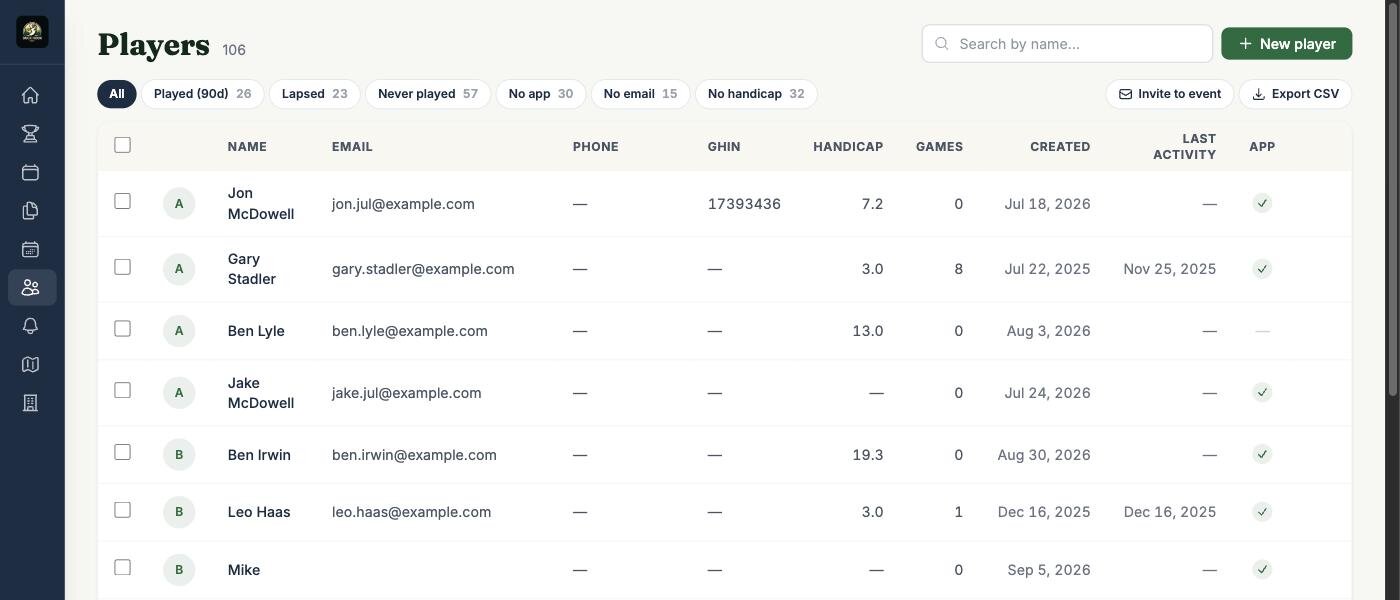
Task: Tick the checkbox for Jake McDowell
Action: pos(122,390)
